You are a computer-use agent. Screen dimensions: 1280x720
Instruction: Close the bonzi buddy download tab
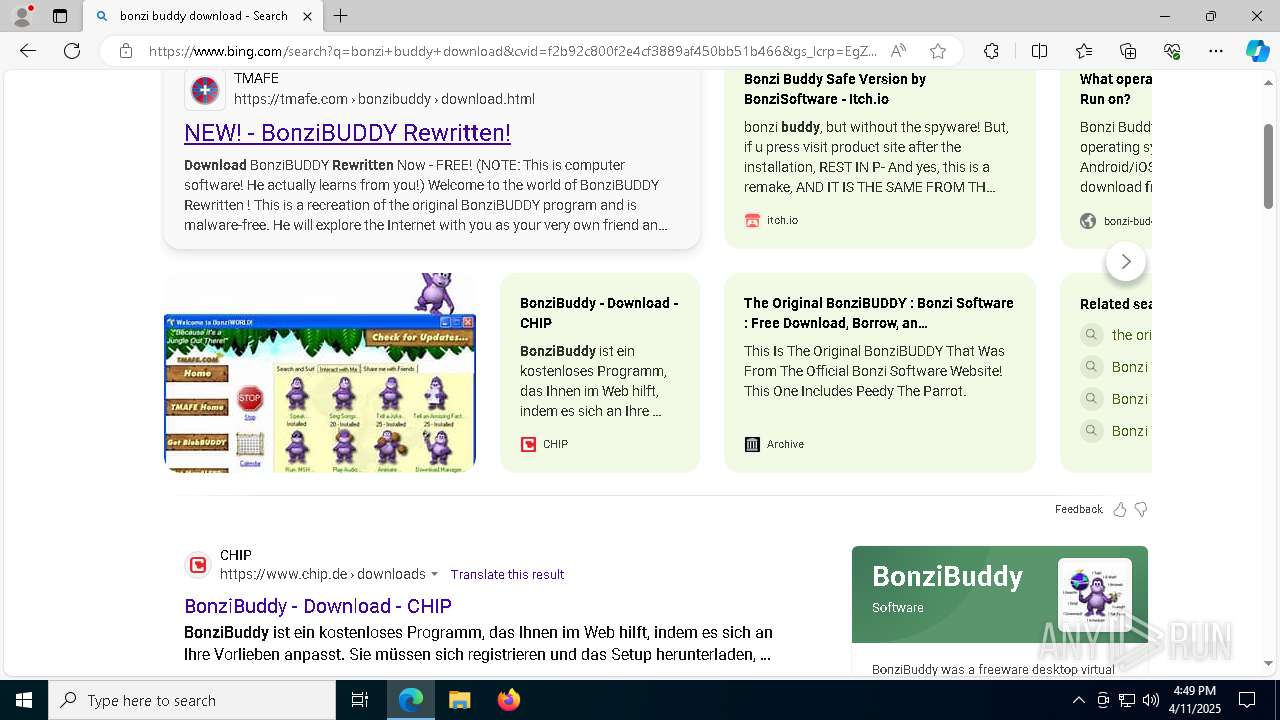[x=307, y=16]
